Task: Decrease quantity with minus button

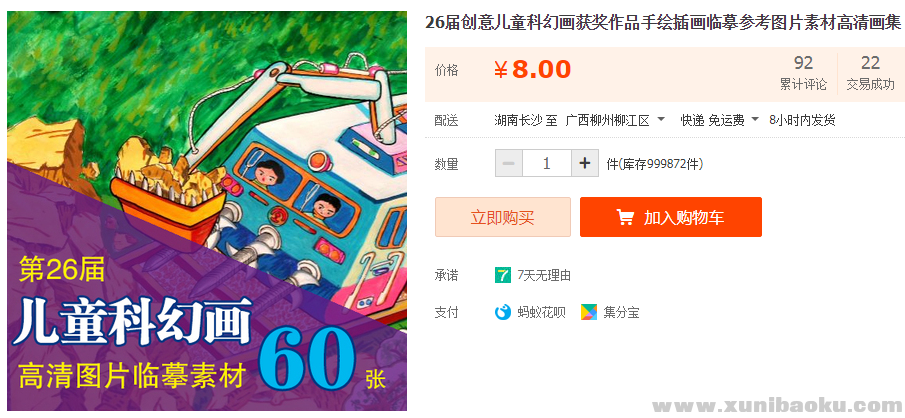Action: [x=508, y=163]
